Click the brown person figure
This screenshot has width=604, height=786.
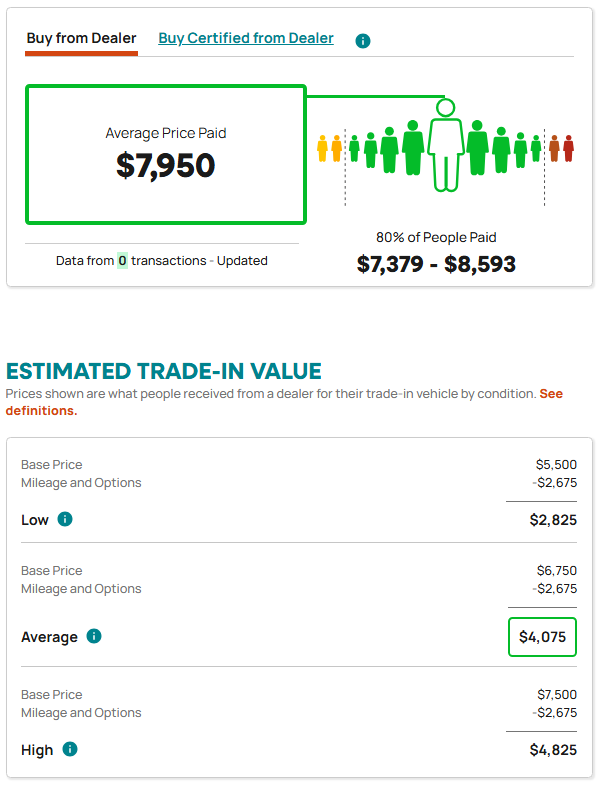click(554, 148)
